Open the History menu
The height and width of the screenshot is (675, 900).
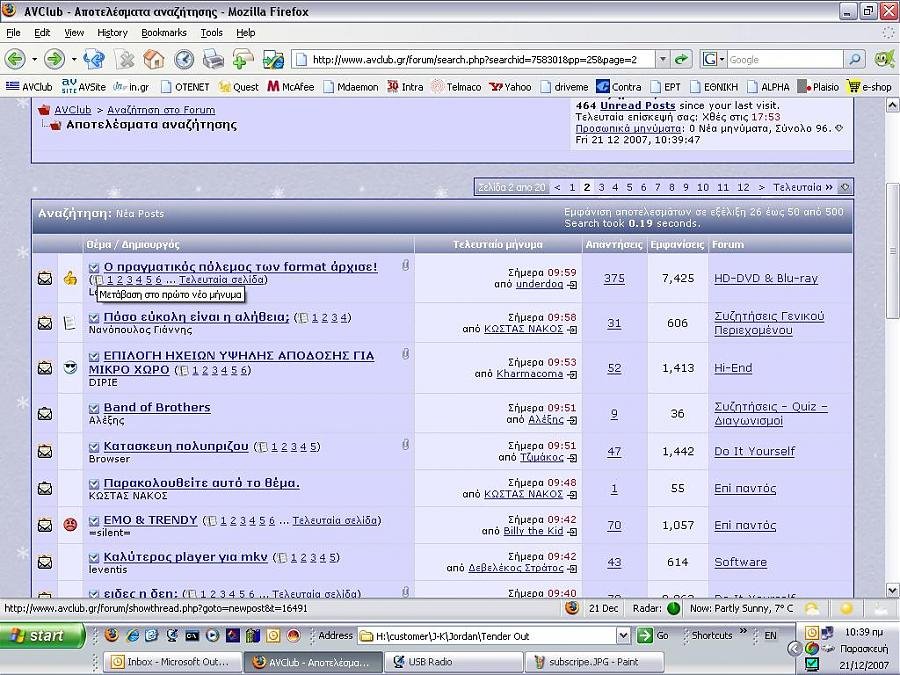pos(112,33)
